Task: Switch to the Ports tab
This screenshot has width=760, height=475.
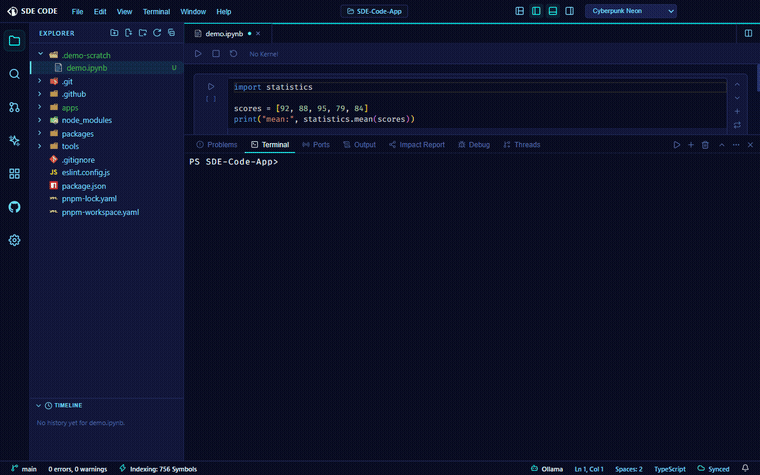Action: [316, 144]
